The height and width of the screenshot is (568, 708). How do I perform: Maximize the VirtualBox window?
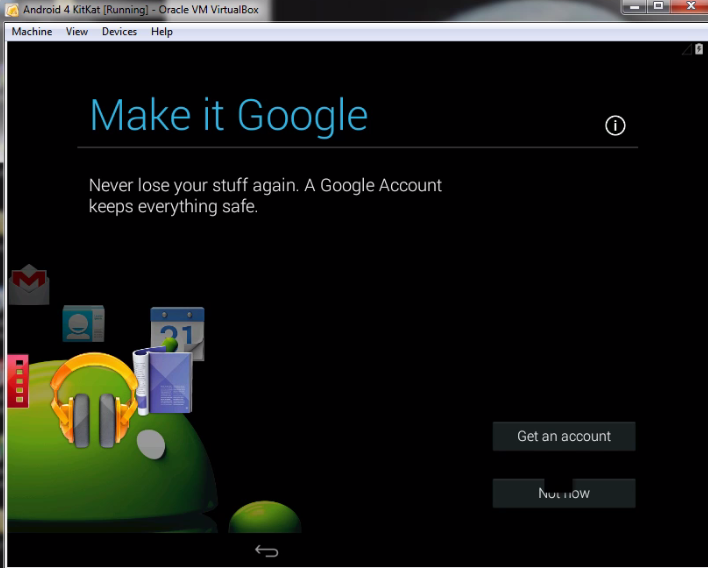click(659, 6)
